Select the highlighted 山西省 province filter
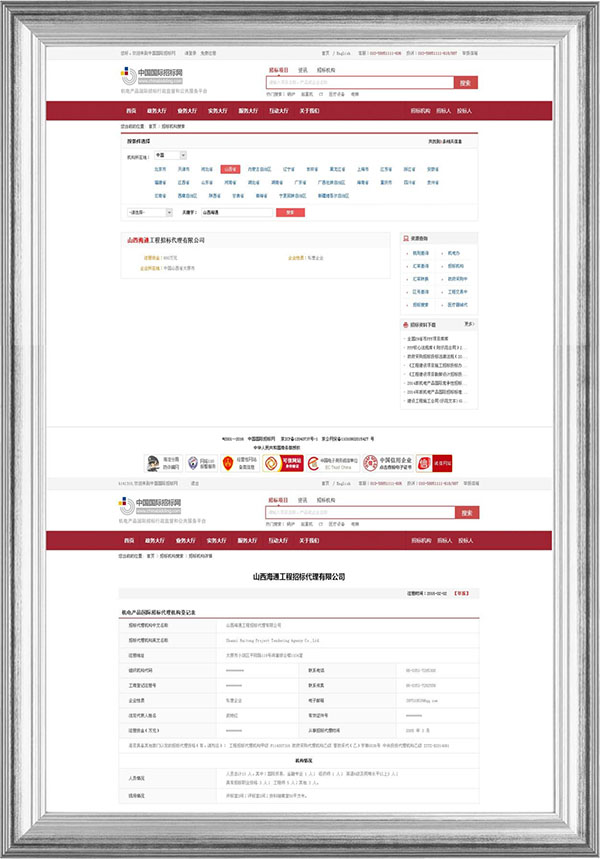This screenshot has width=600, height=859. pyautogui.click(x=231, y=170)
